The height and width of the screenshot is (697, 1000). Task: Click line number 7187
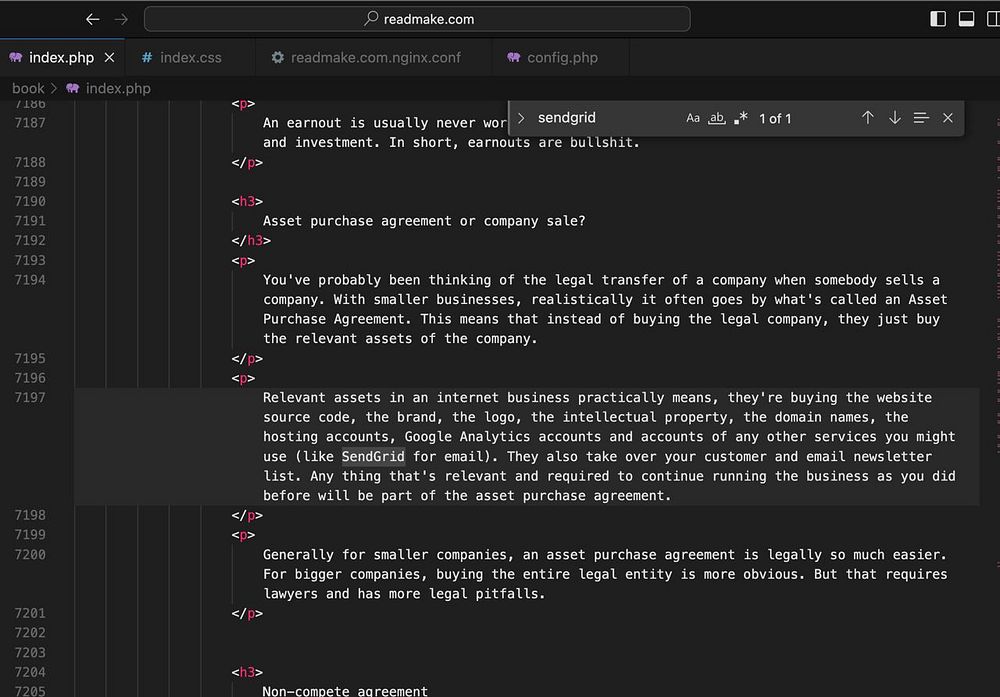tap(30, 123)
